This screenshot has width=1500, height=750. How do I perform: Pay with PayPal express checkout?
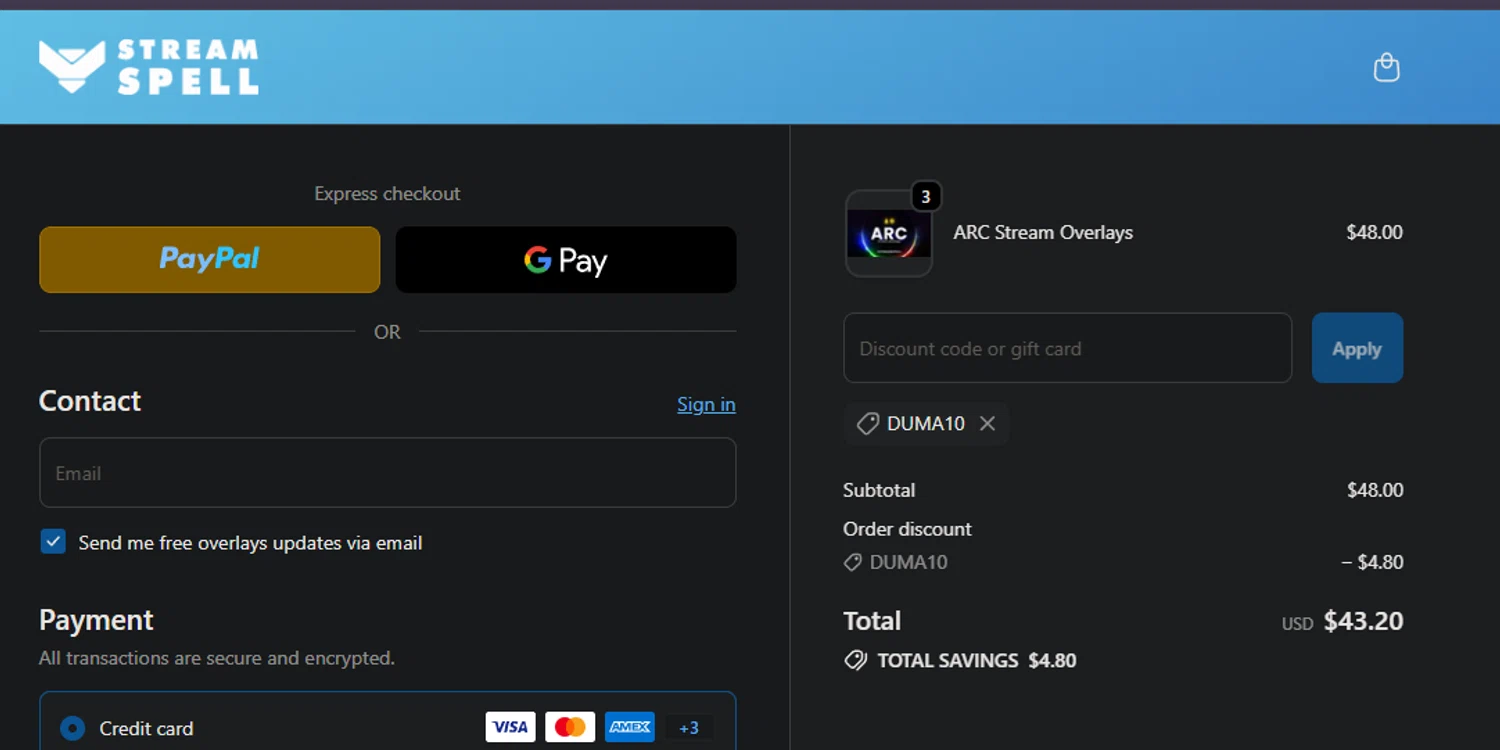pos(210,260)
